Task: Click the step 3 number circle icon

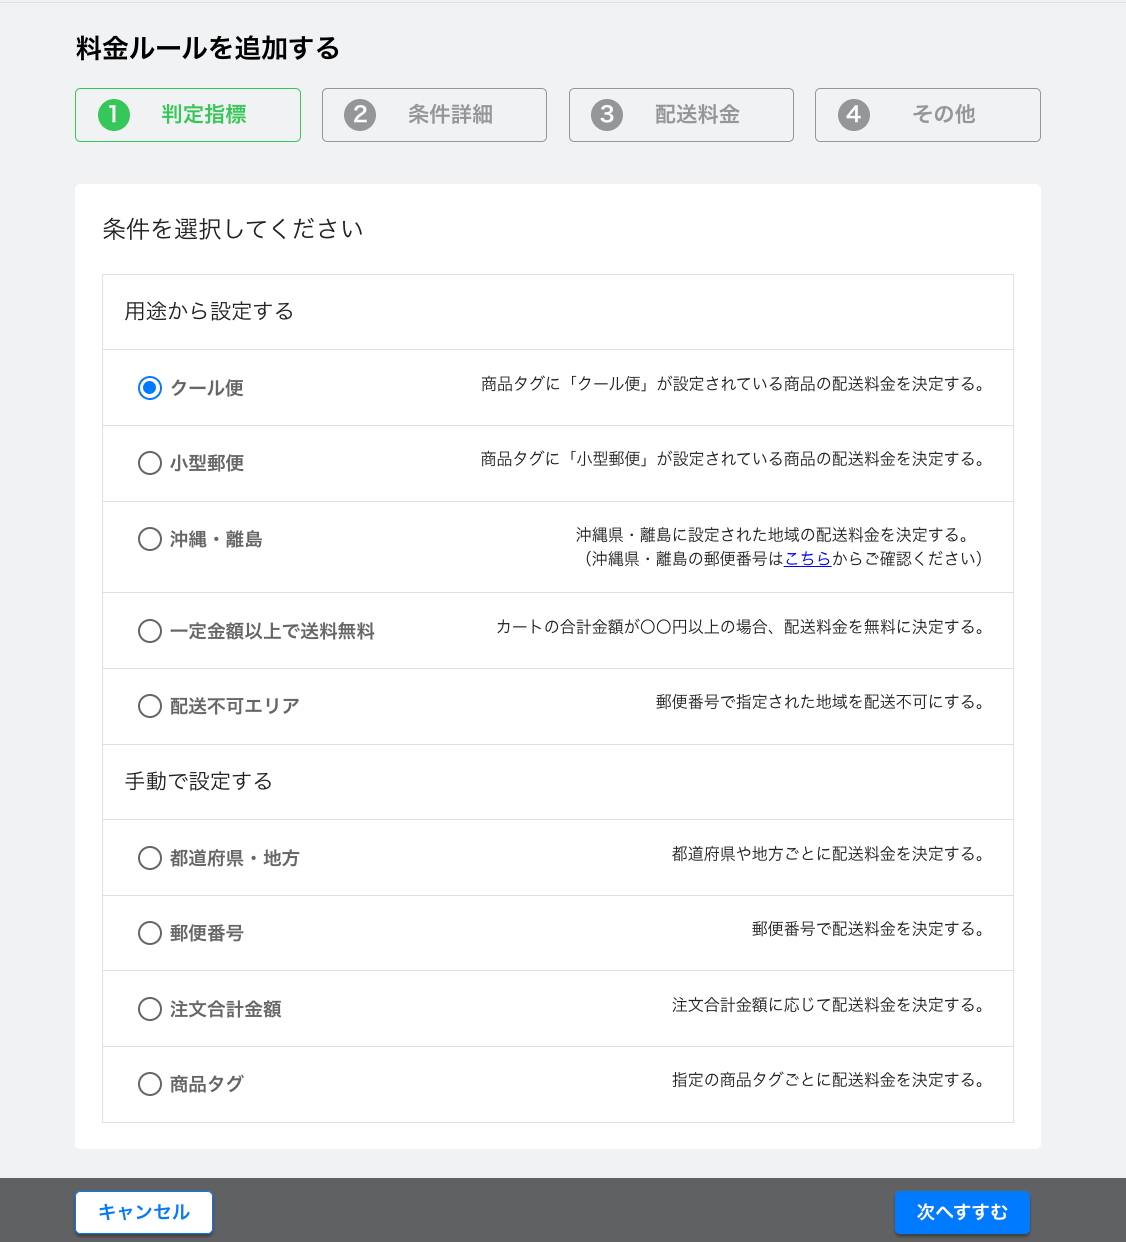Action: coord(607,115)
